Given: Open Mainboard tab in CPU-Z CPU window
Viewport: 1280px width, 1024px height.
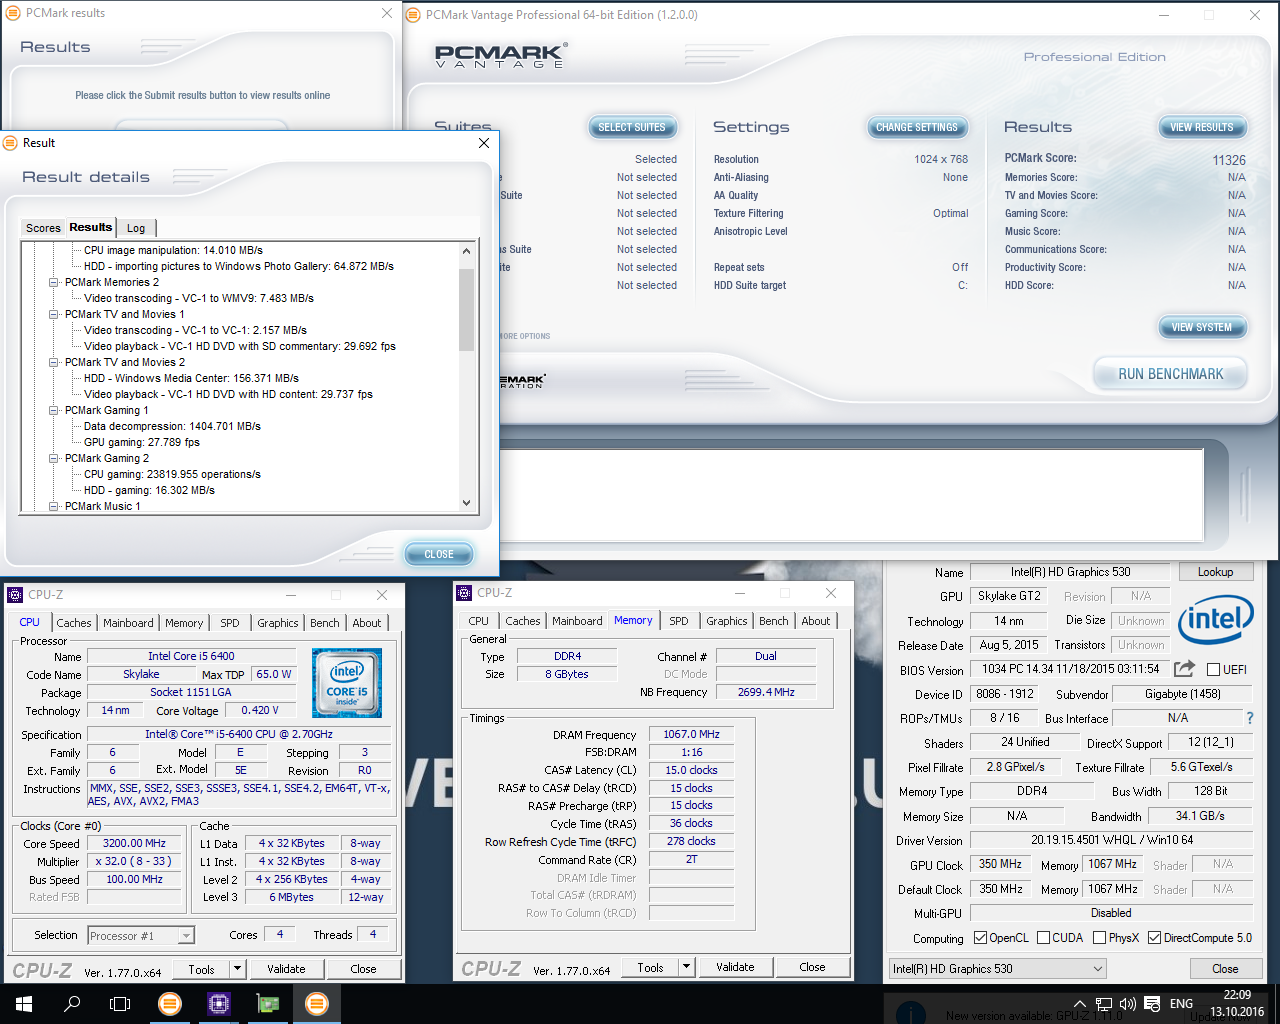Looking at the screenshot, I should [128, 623].
